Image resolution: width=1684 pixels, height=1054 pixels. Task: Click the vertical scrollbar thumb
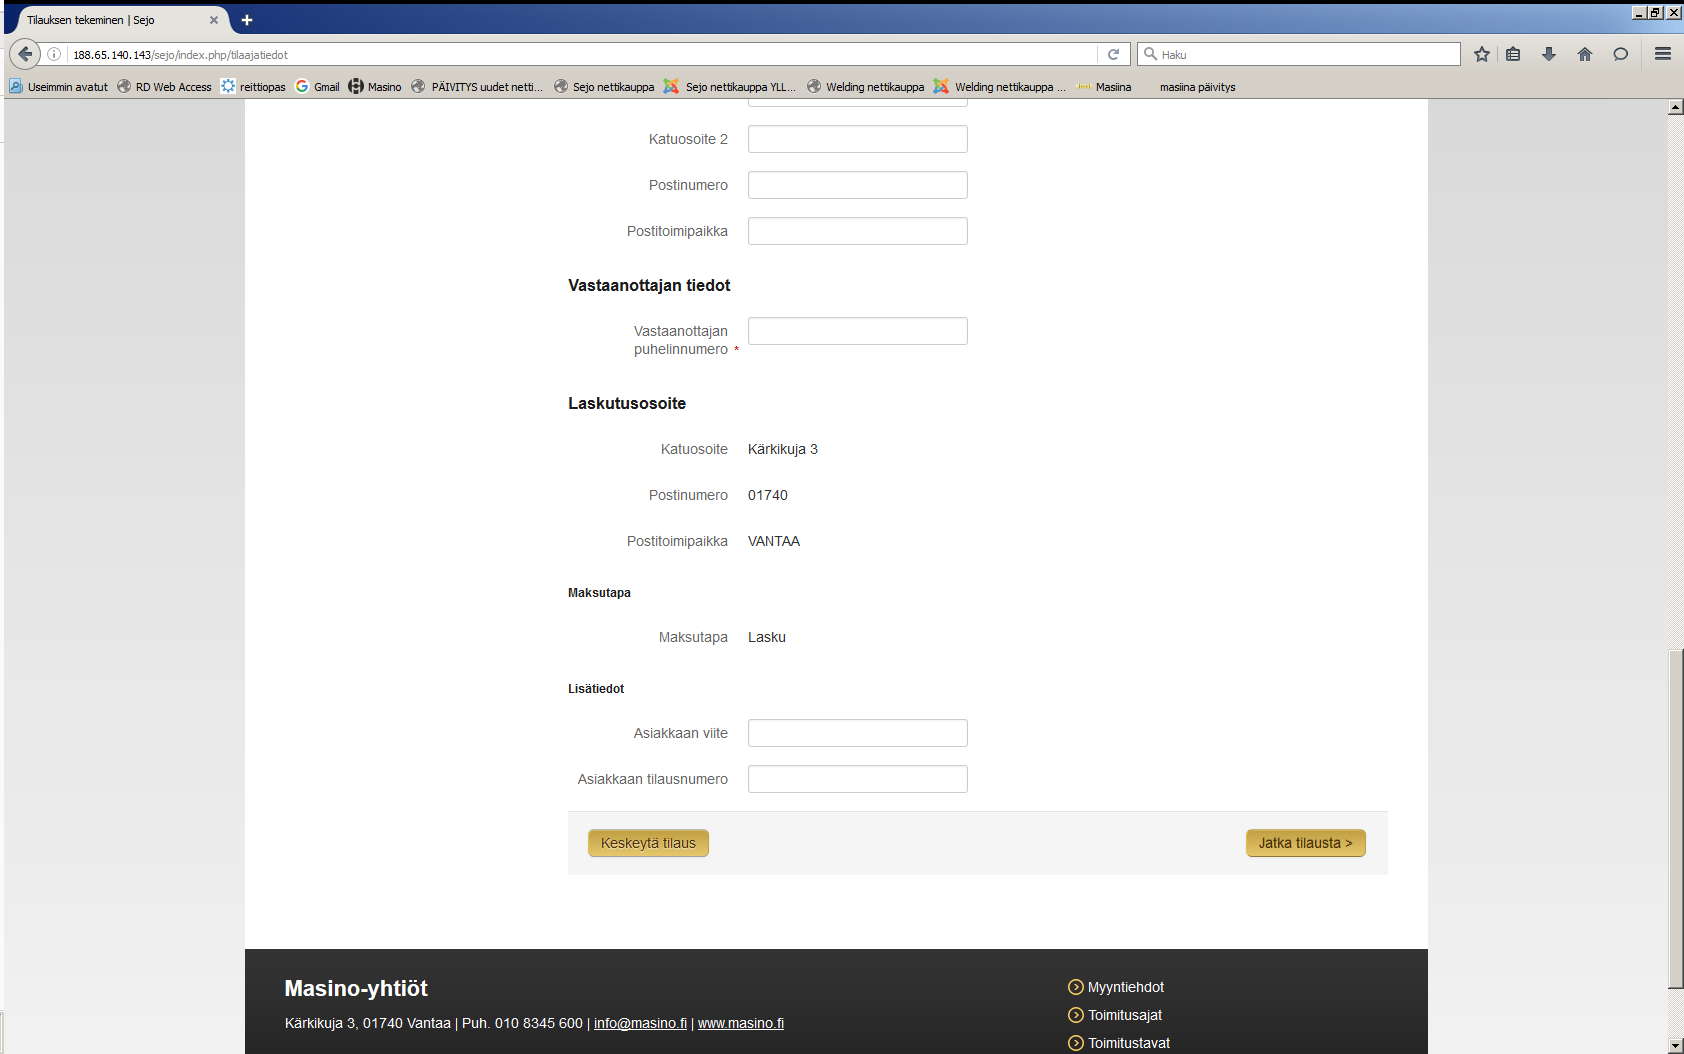tap(1675, 820)
